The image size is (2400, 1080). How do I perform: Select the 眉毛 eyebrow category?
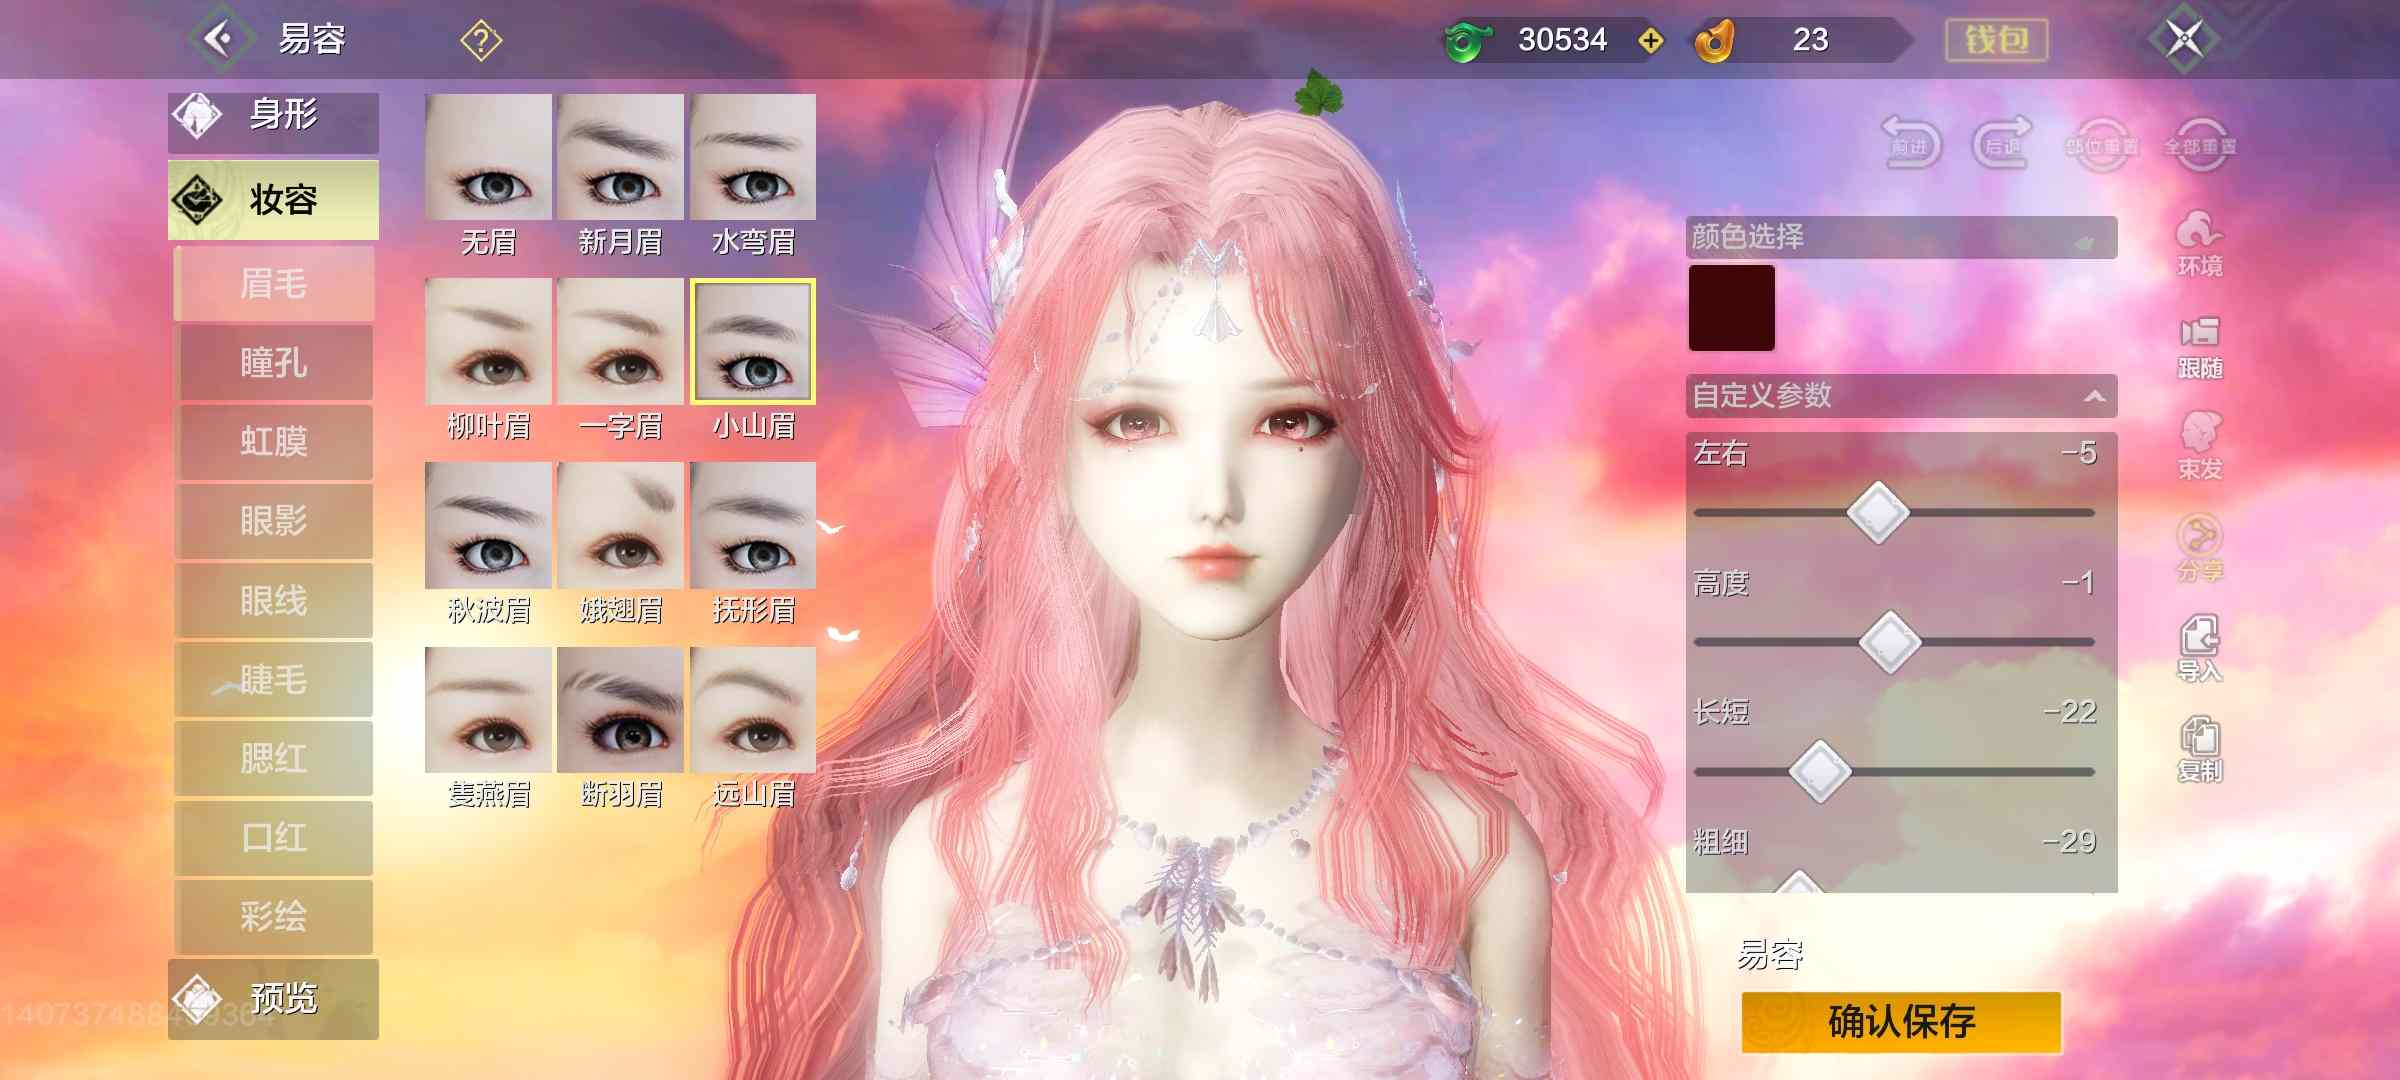[274, 283]
